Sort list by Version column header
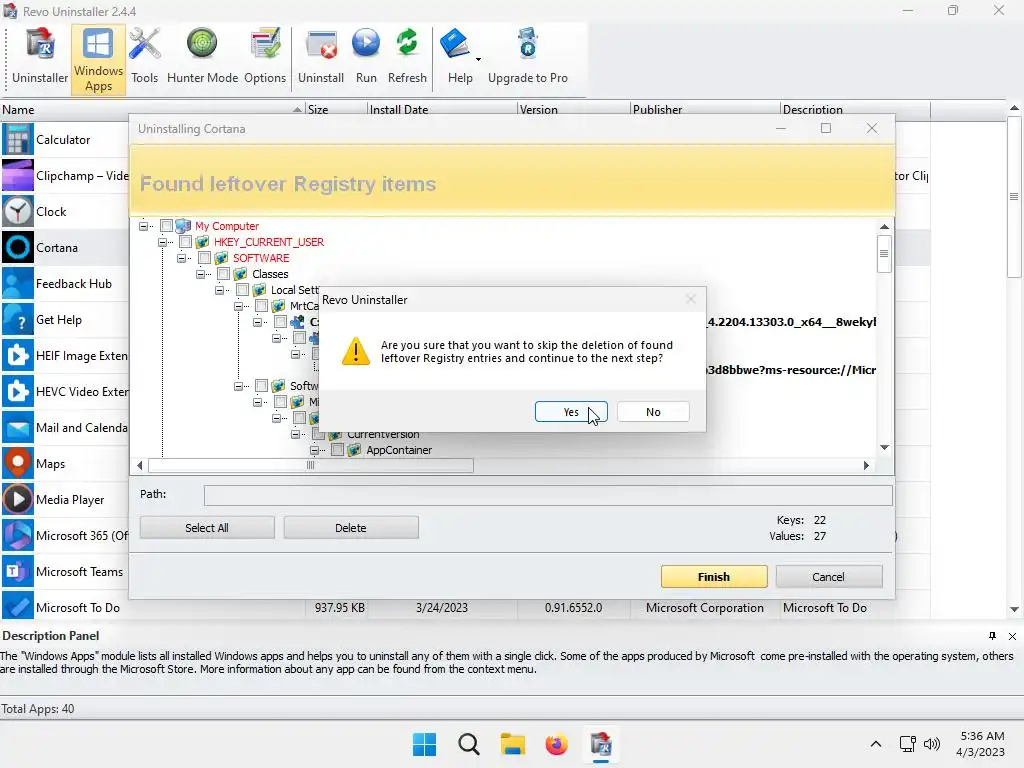 click(x=574, y=109)
